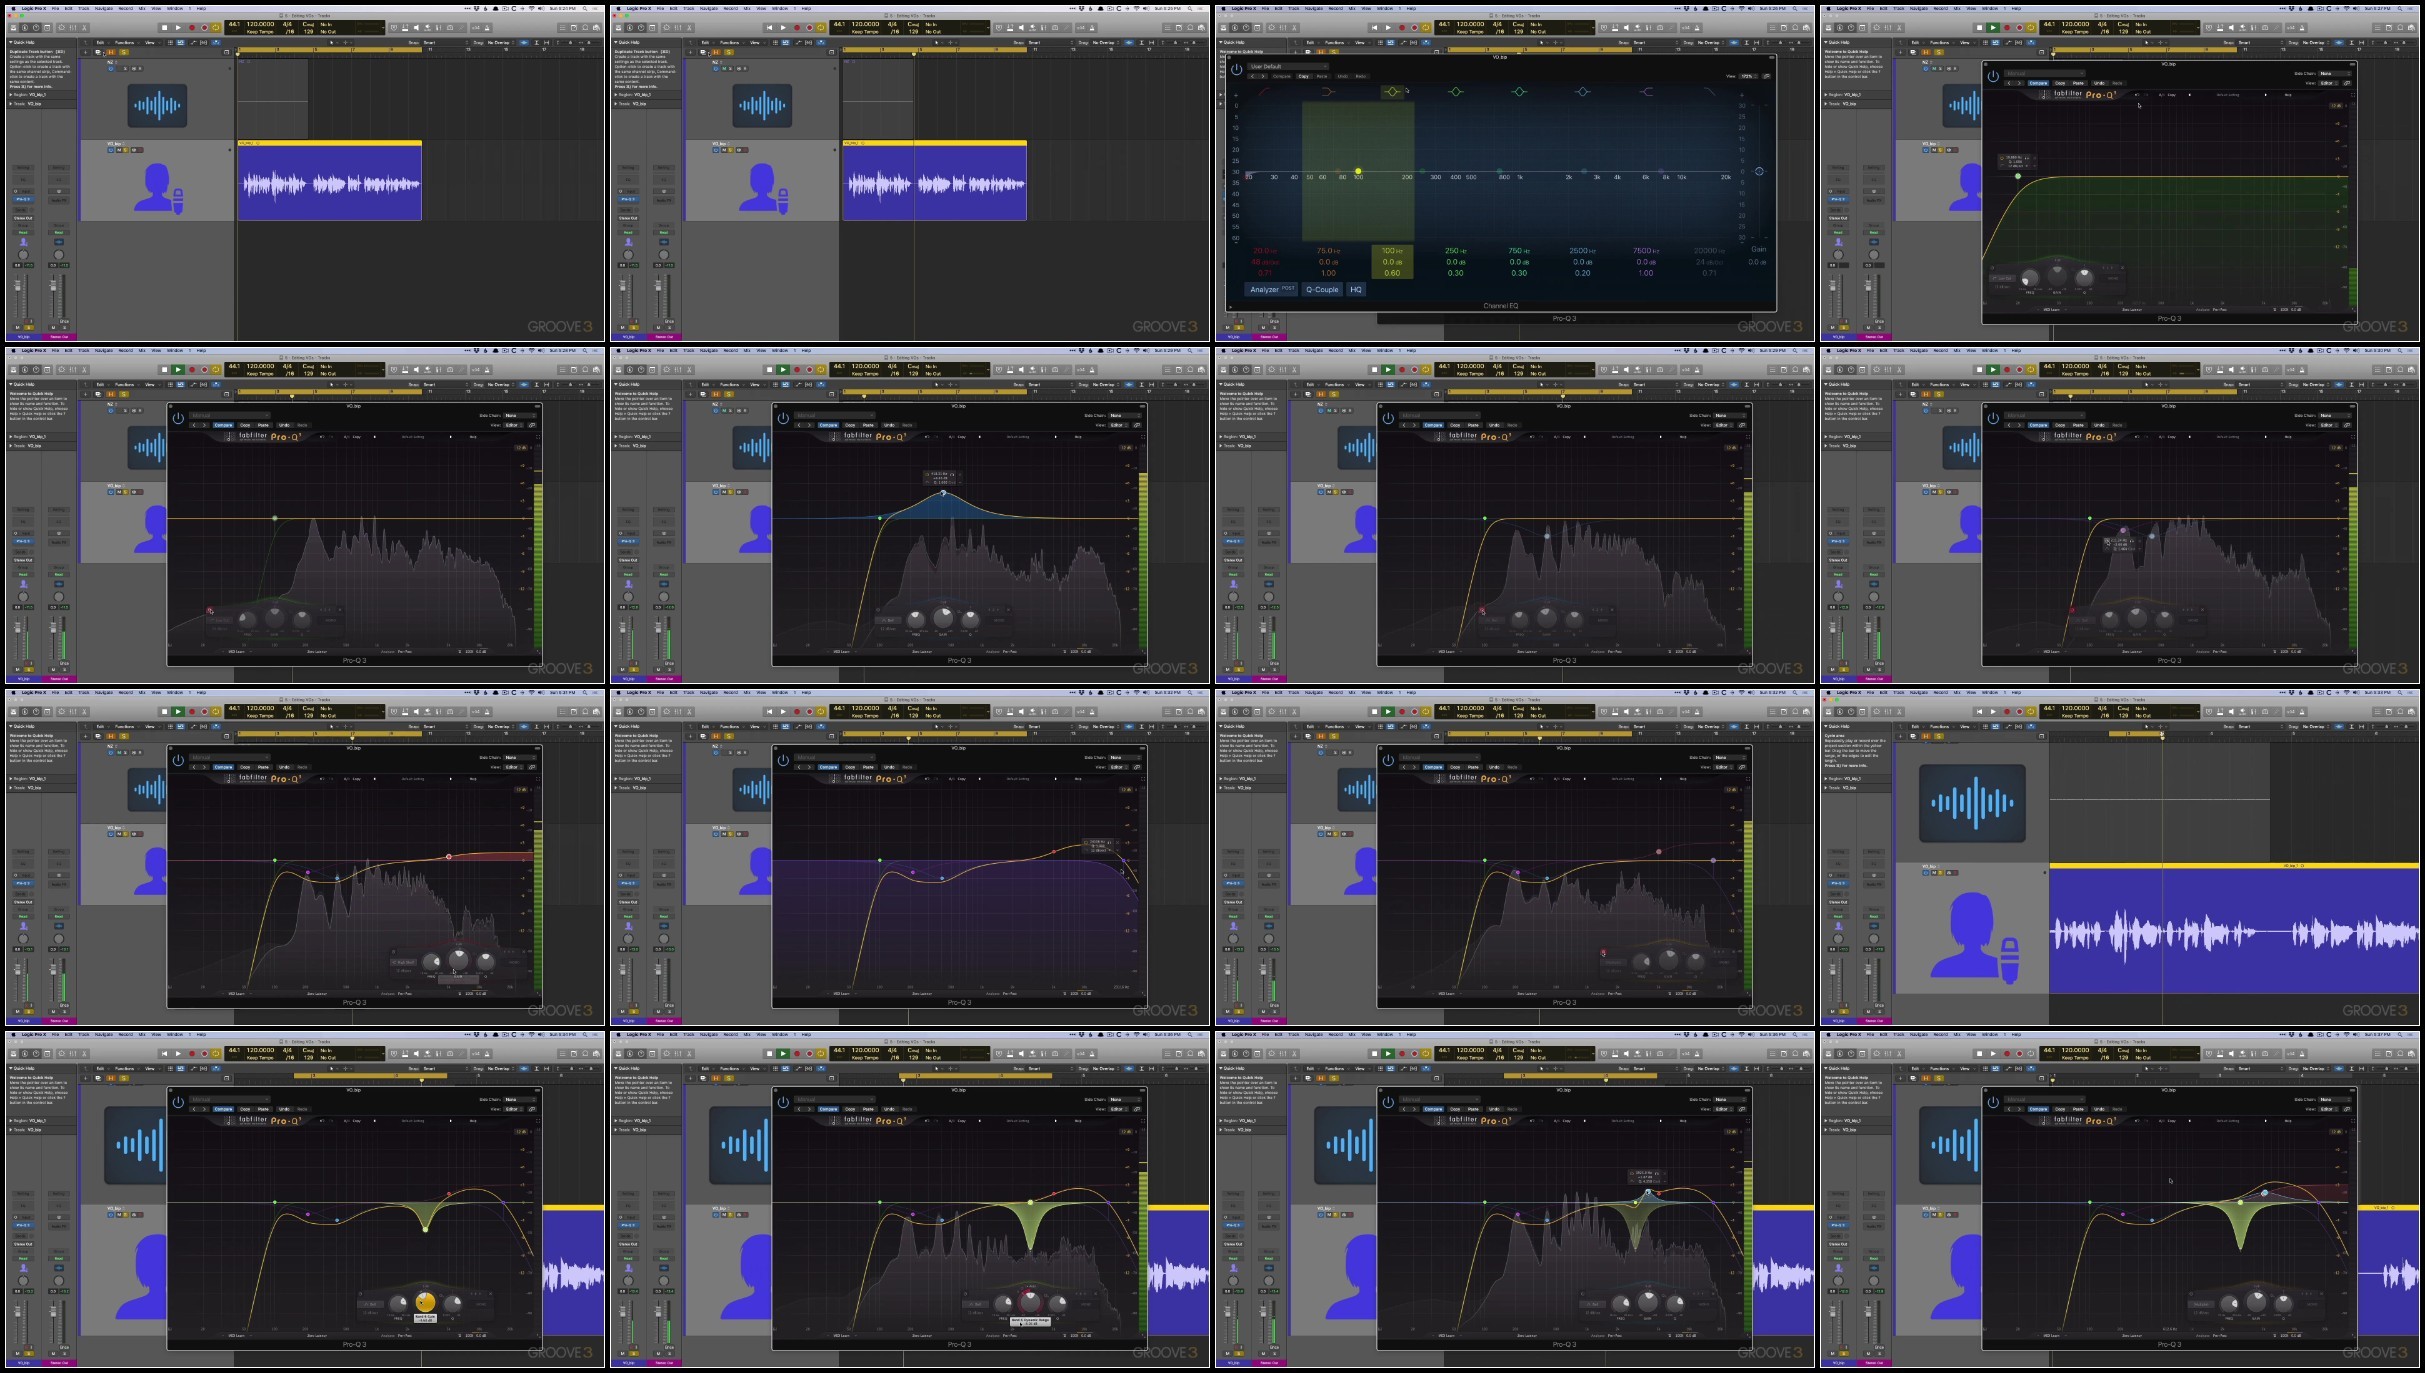2425x1373 pixels.
Task: Select the highlighted yellow bell band icon in Channel EQ
Action: point(1392,92)
